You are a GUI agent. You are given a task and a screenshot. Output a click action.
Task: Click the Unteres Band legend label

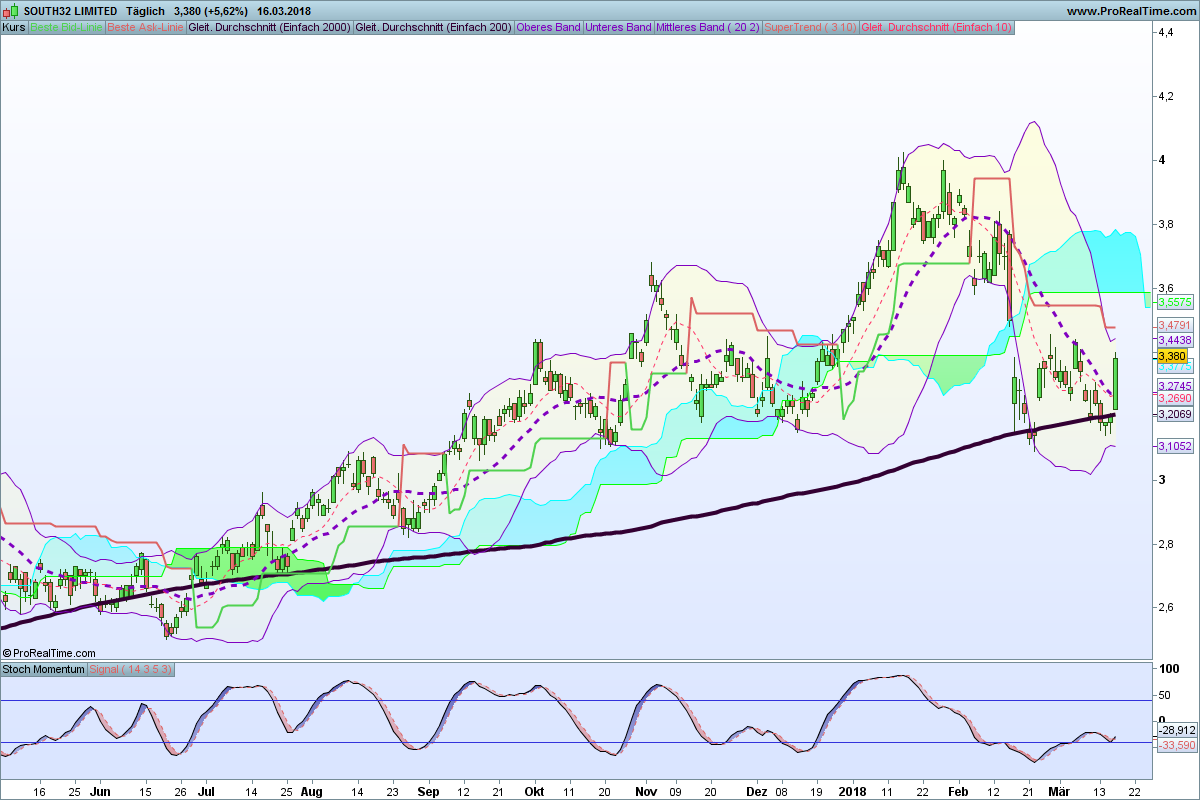618,27
